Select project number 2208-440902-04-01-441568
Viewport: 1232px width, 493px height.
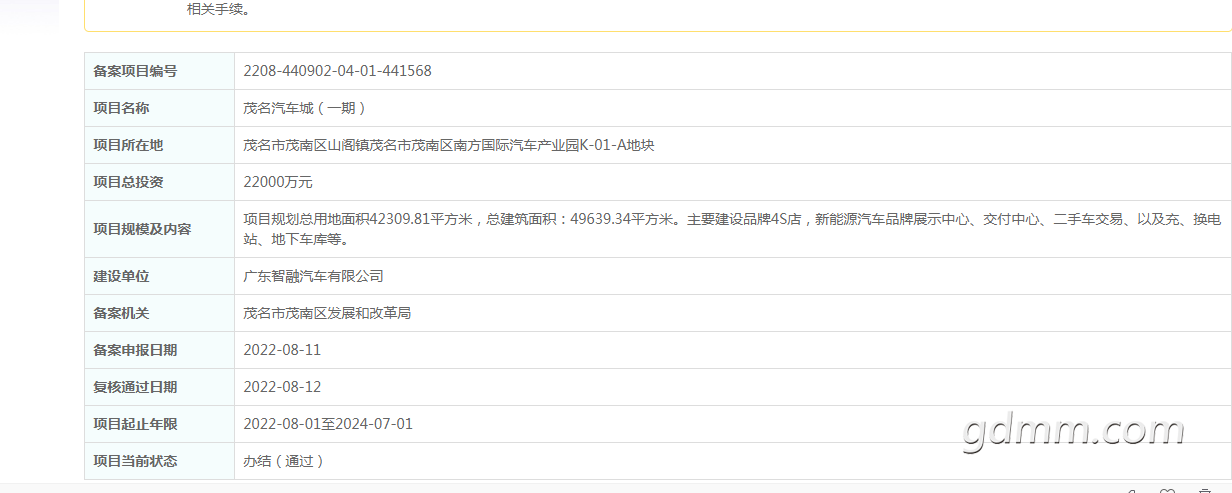tap(337, 71)
